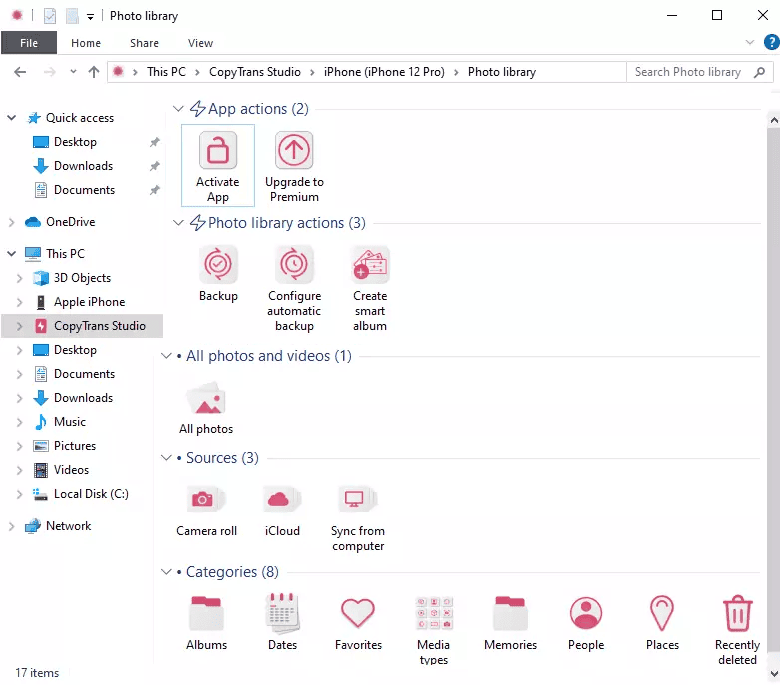Click CopyTrans Studio breadcrumb in address bar
The height and width of the screenshot is (685, 780).
pyautogui.click(x=255, y=72)
